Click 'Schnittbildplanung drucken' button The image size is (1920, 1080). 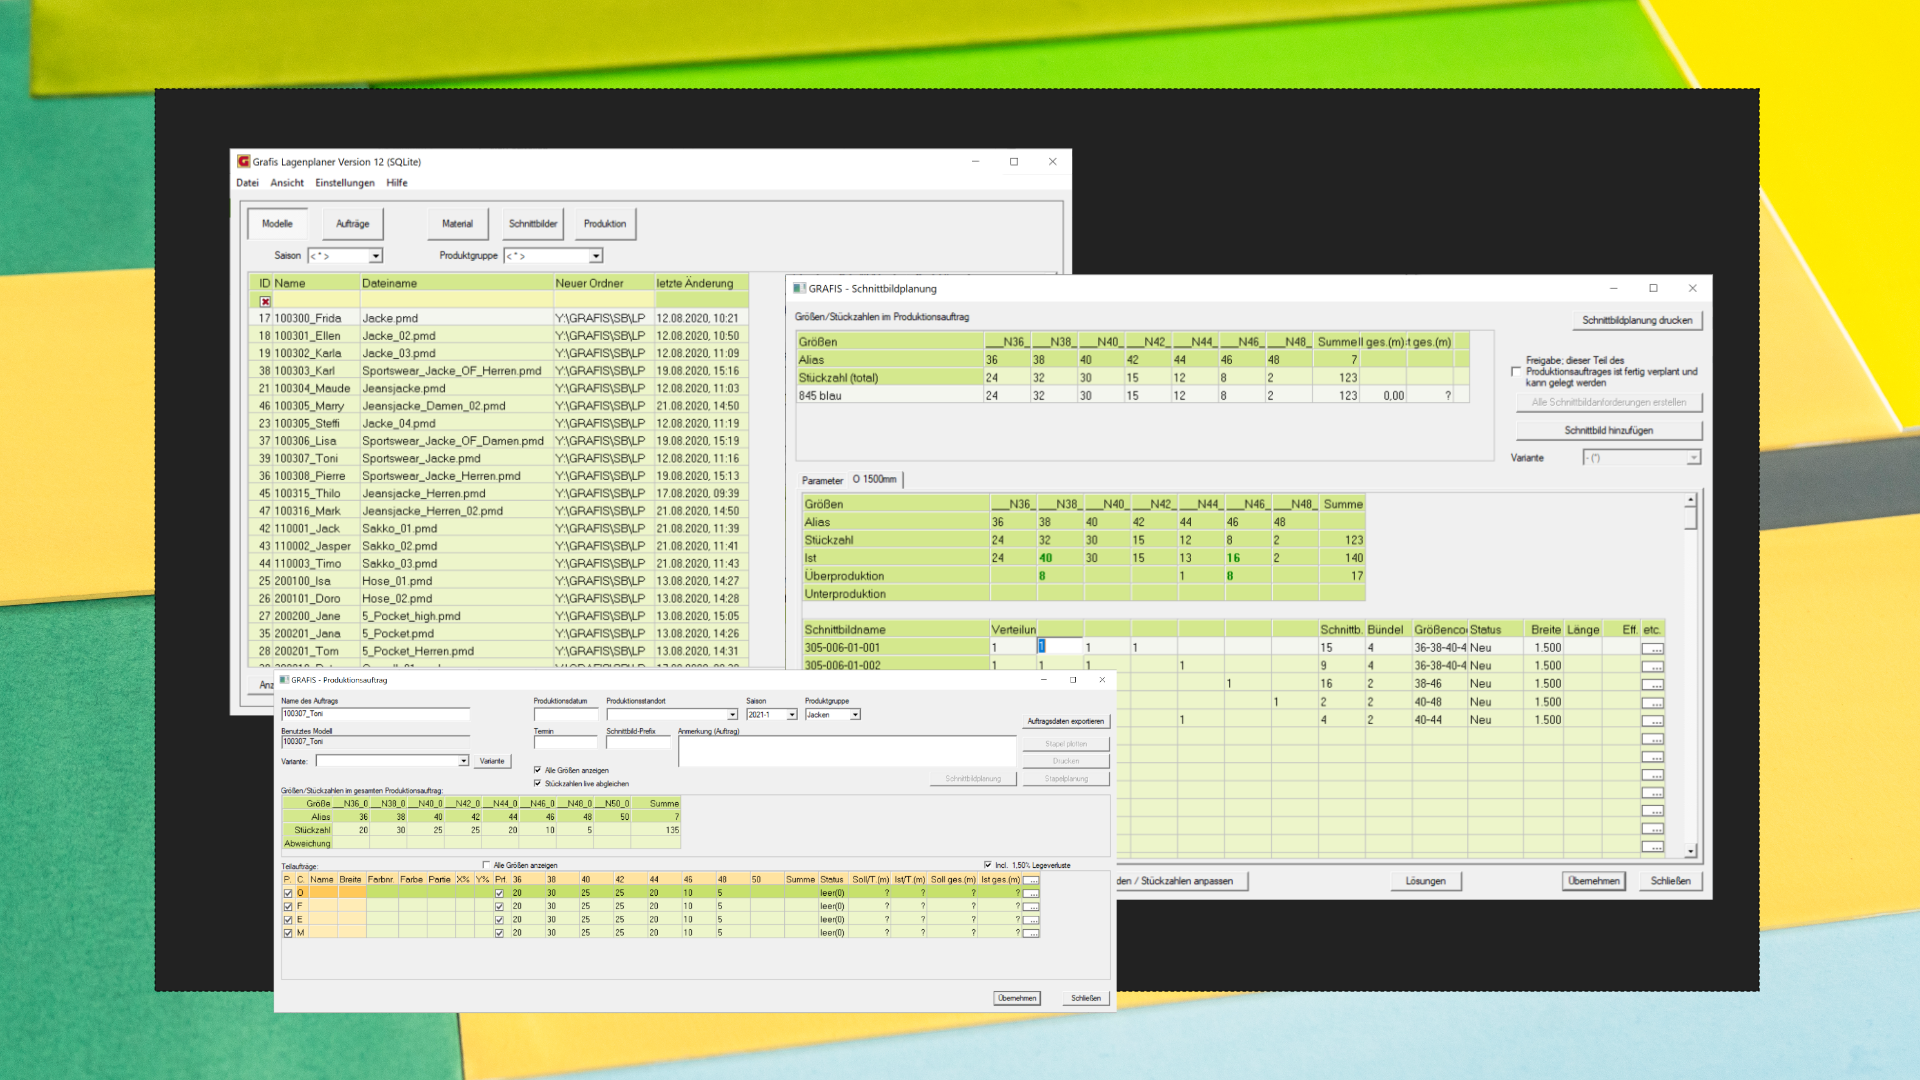tap(1637, 321)
